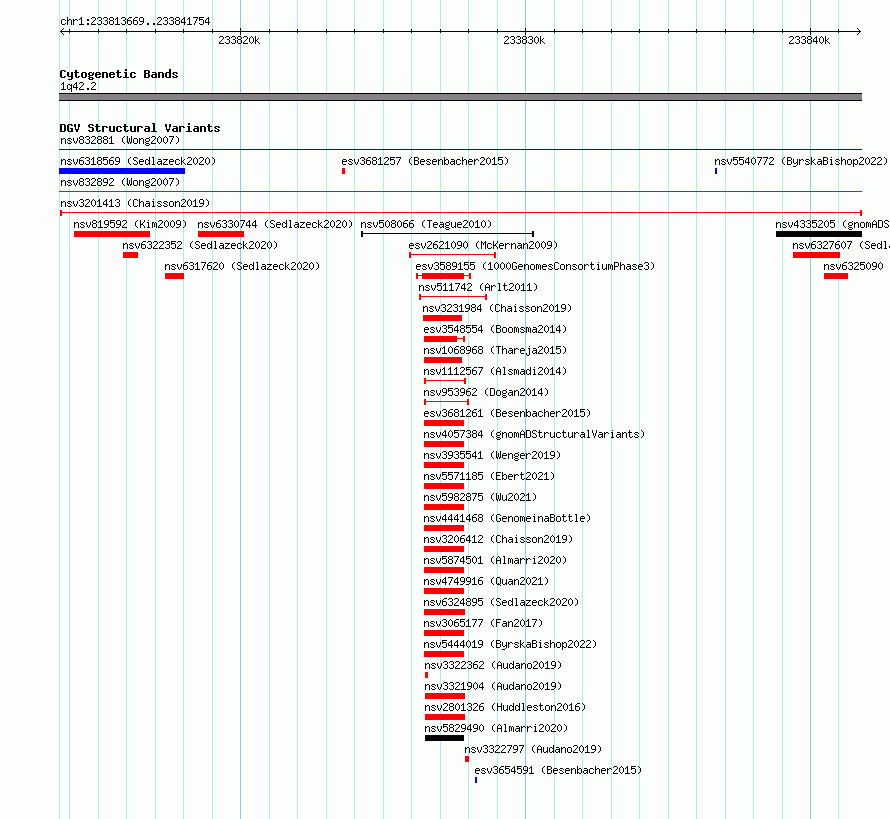This screenshot has width=890, height=819.
Task: Click the 233820k ruler tick label
Action: [x=239, y=40]
